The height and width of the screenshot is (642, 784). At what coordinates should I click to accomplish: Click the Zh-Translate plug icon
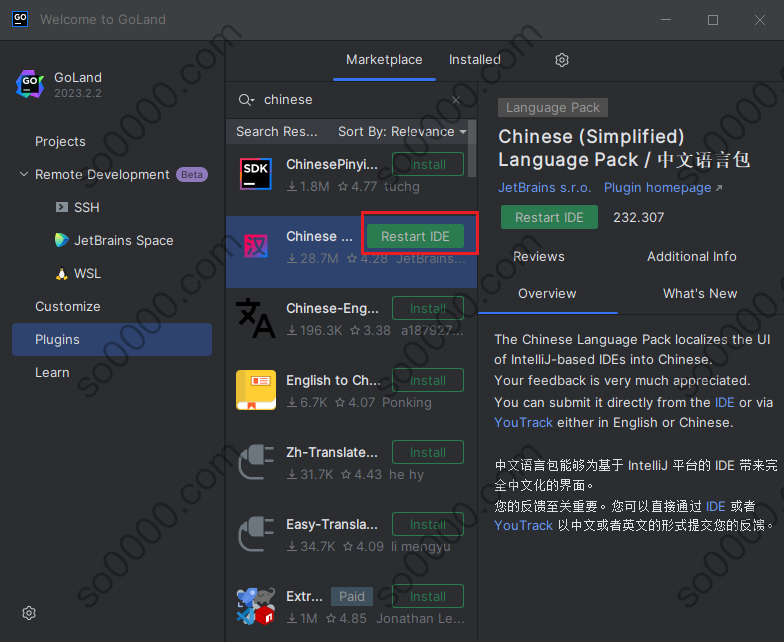point(256,462)
